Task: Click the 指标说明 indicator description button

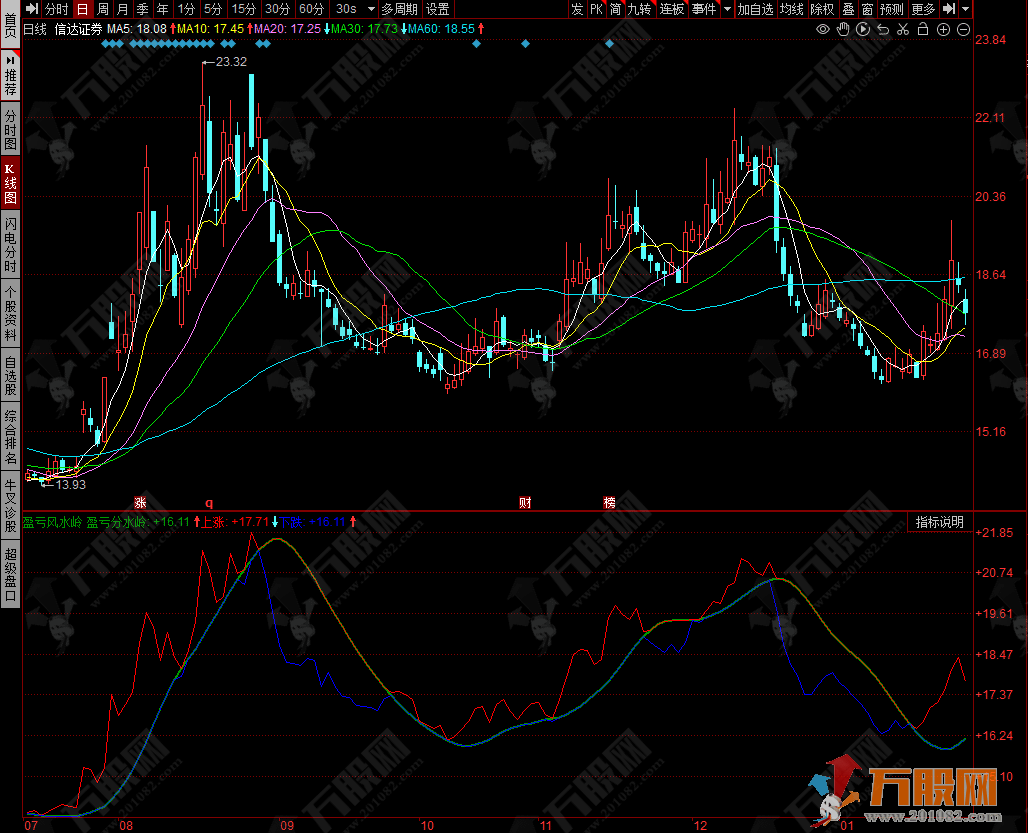Action: click(939, 522)
